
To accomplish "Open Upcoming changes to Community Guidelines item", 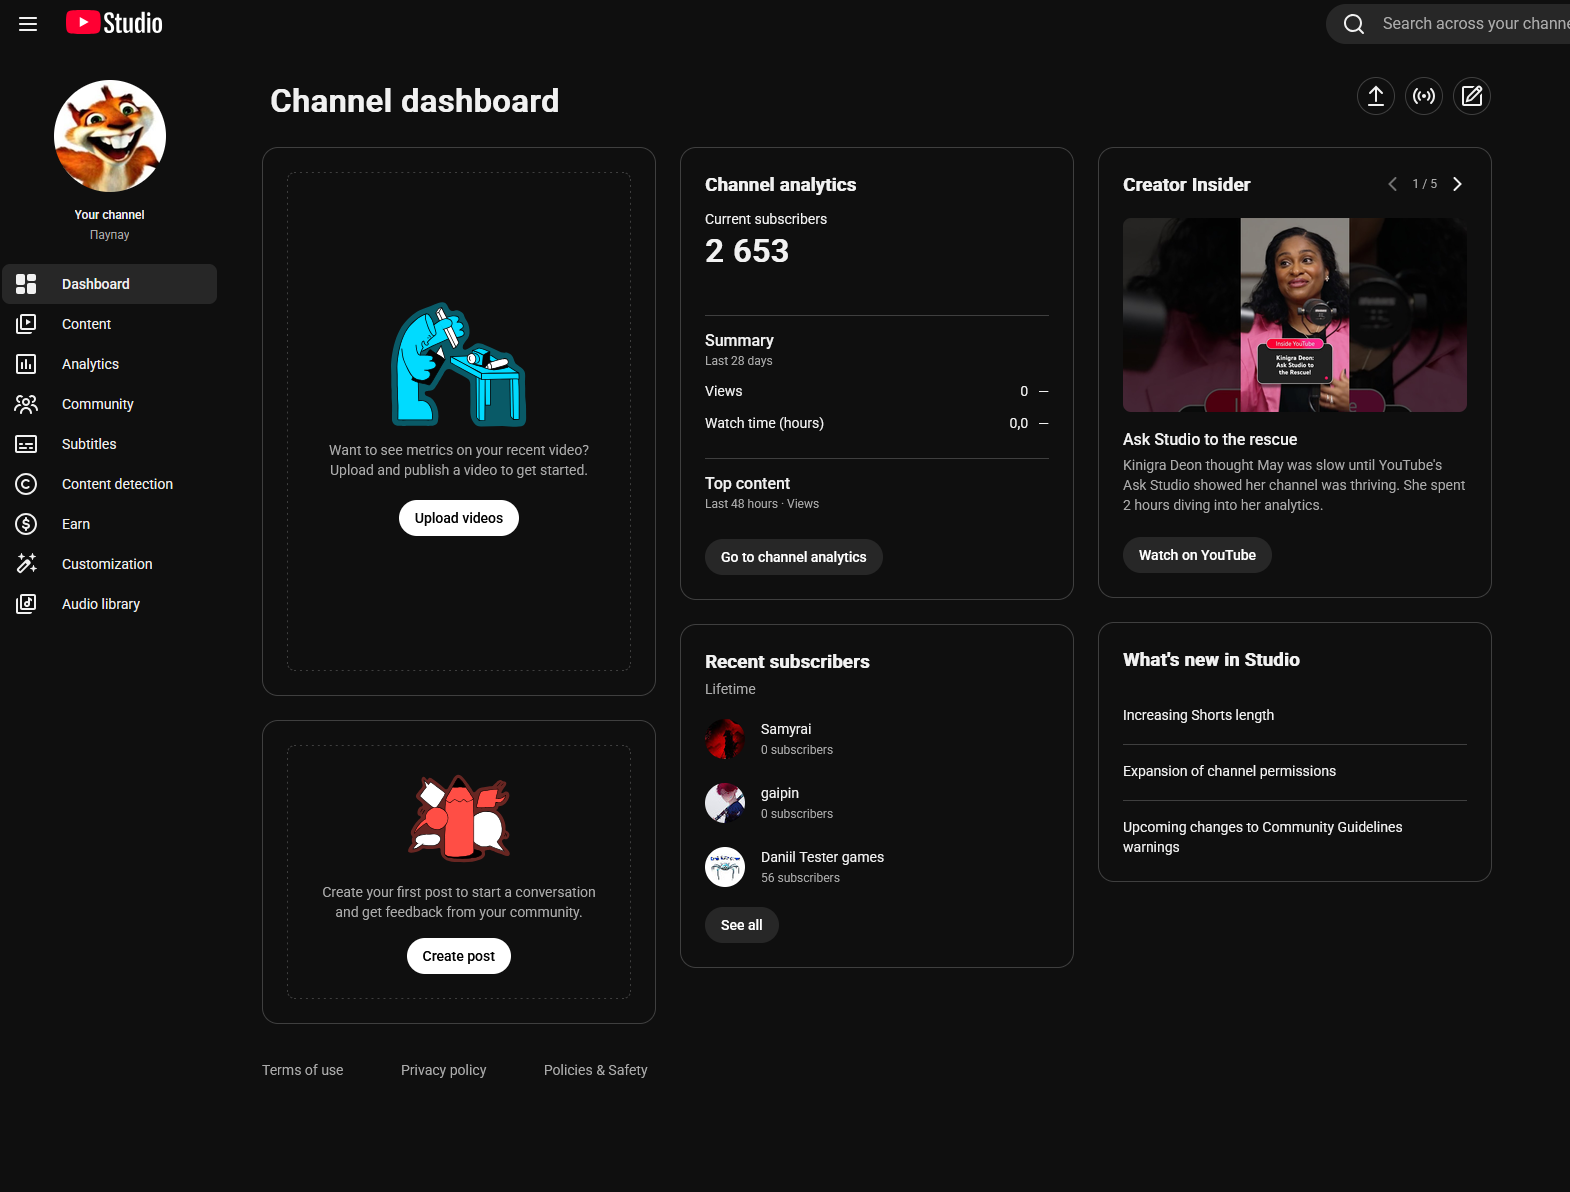I will point(1262,837).
